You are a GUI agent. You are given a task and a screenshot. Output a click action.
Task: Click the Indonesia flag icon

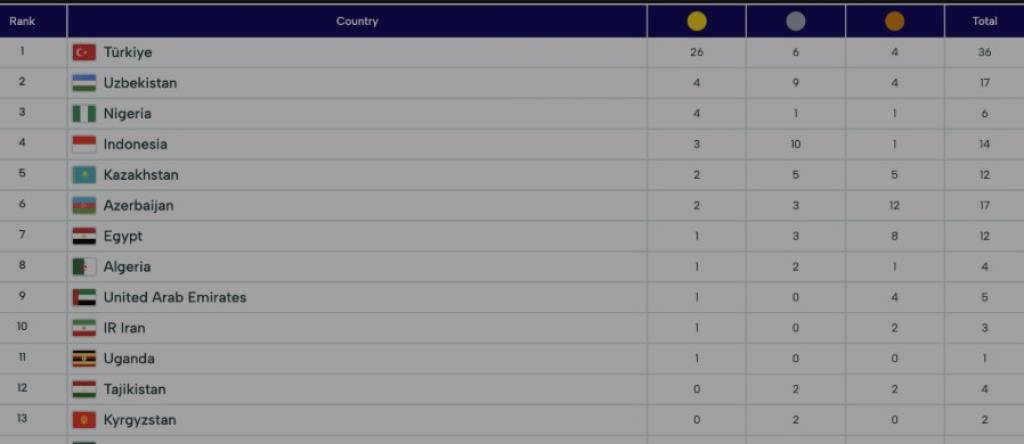click(x=84, y=144)
